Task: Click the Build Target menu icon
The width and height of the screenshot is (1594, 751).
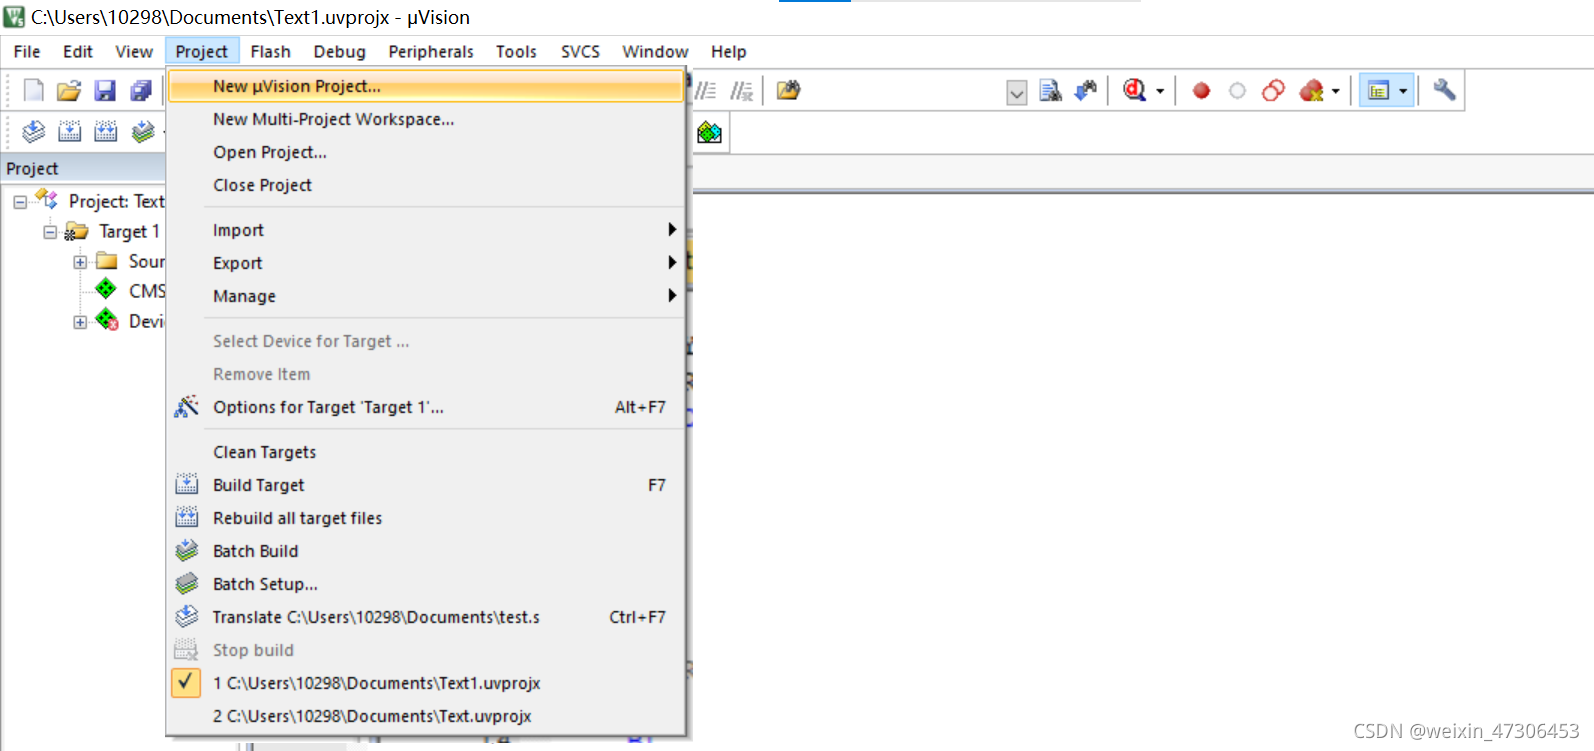Action: click(187, 484)
